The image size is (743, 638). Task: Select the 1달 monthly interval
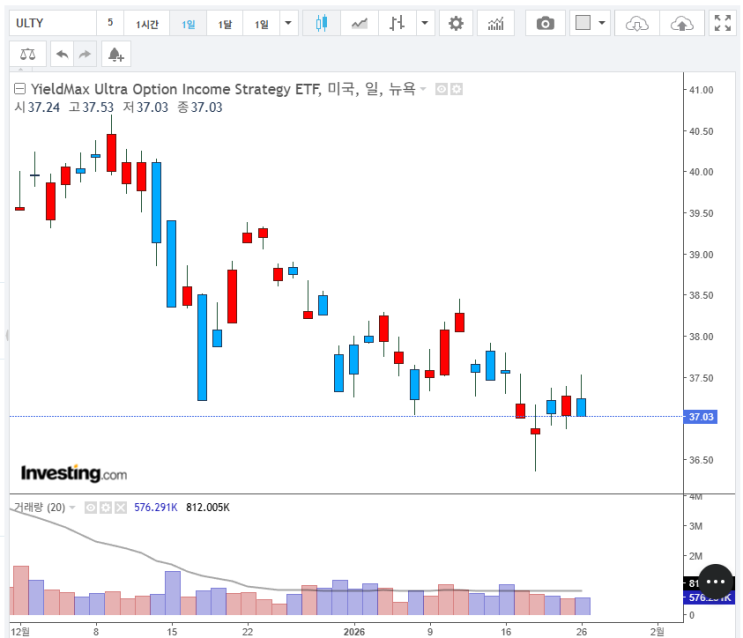click(x=225, y=23)
